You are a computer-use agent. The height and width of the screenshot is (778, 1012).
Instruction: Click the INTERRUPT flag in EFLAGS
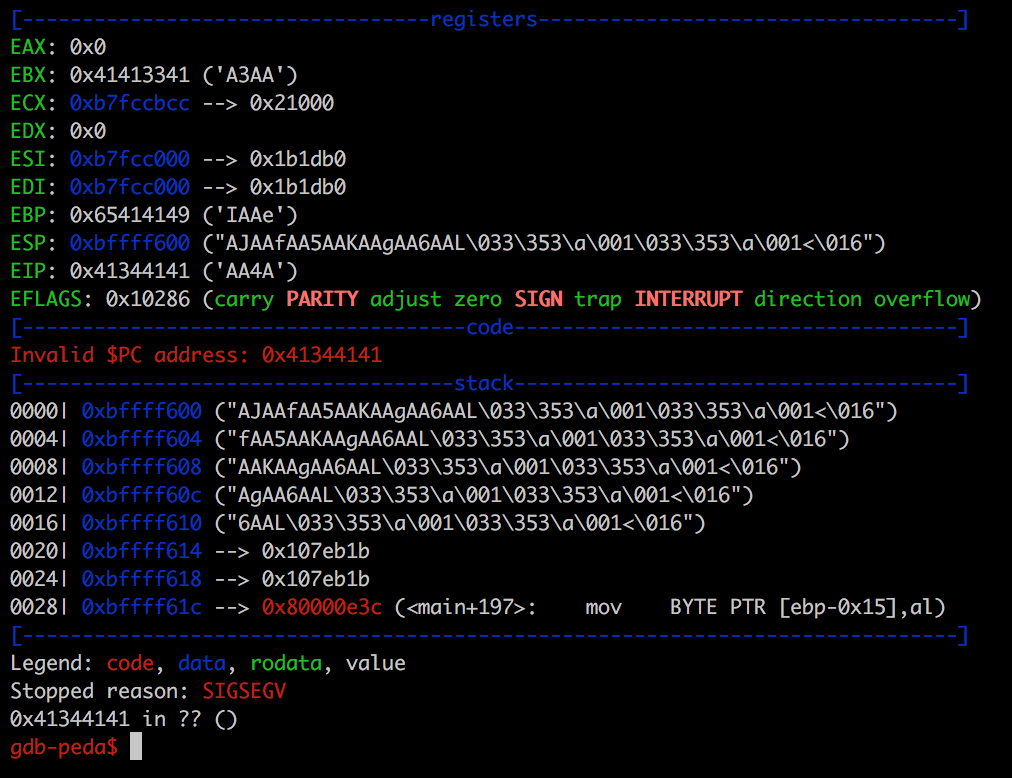pyautogui.click(x=688, y=299)
